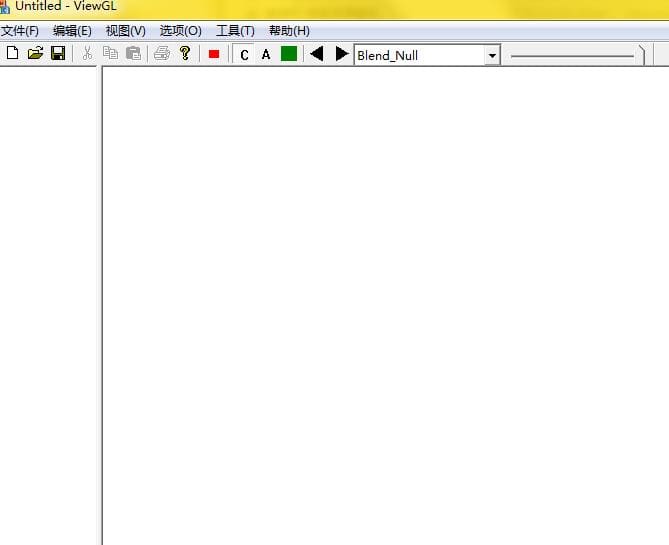669x545 pixels.
Task: Open a file with the folder icon
Action: pos(36,53)
